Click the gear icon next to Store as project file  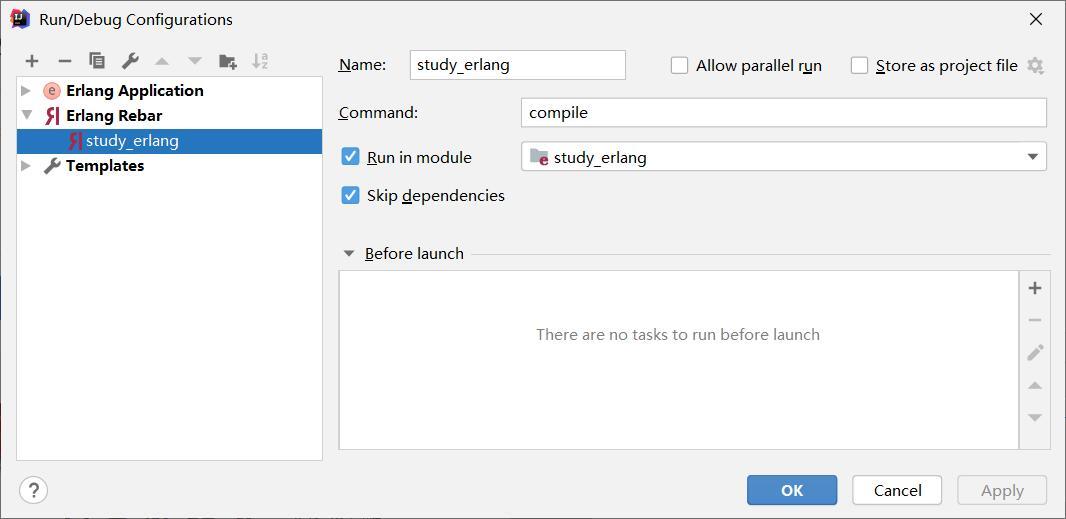point(1035,66)
